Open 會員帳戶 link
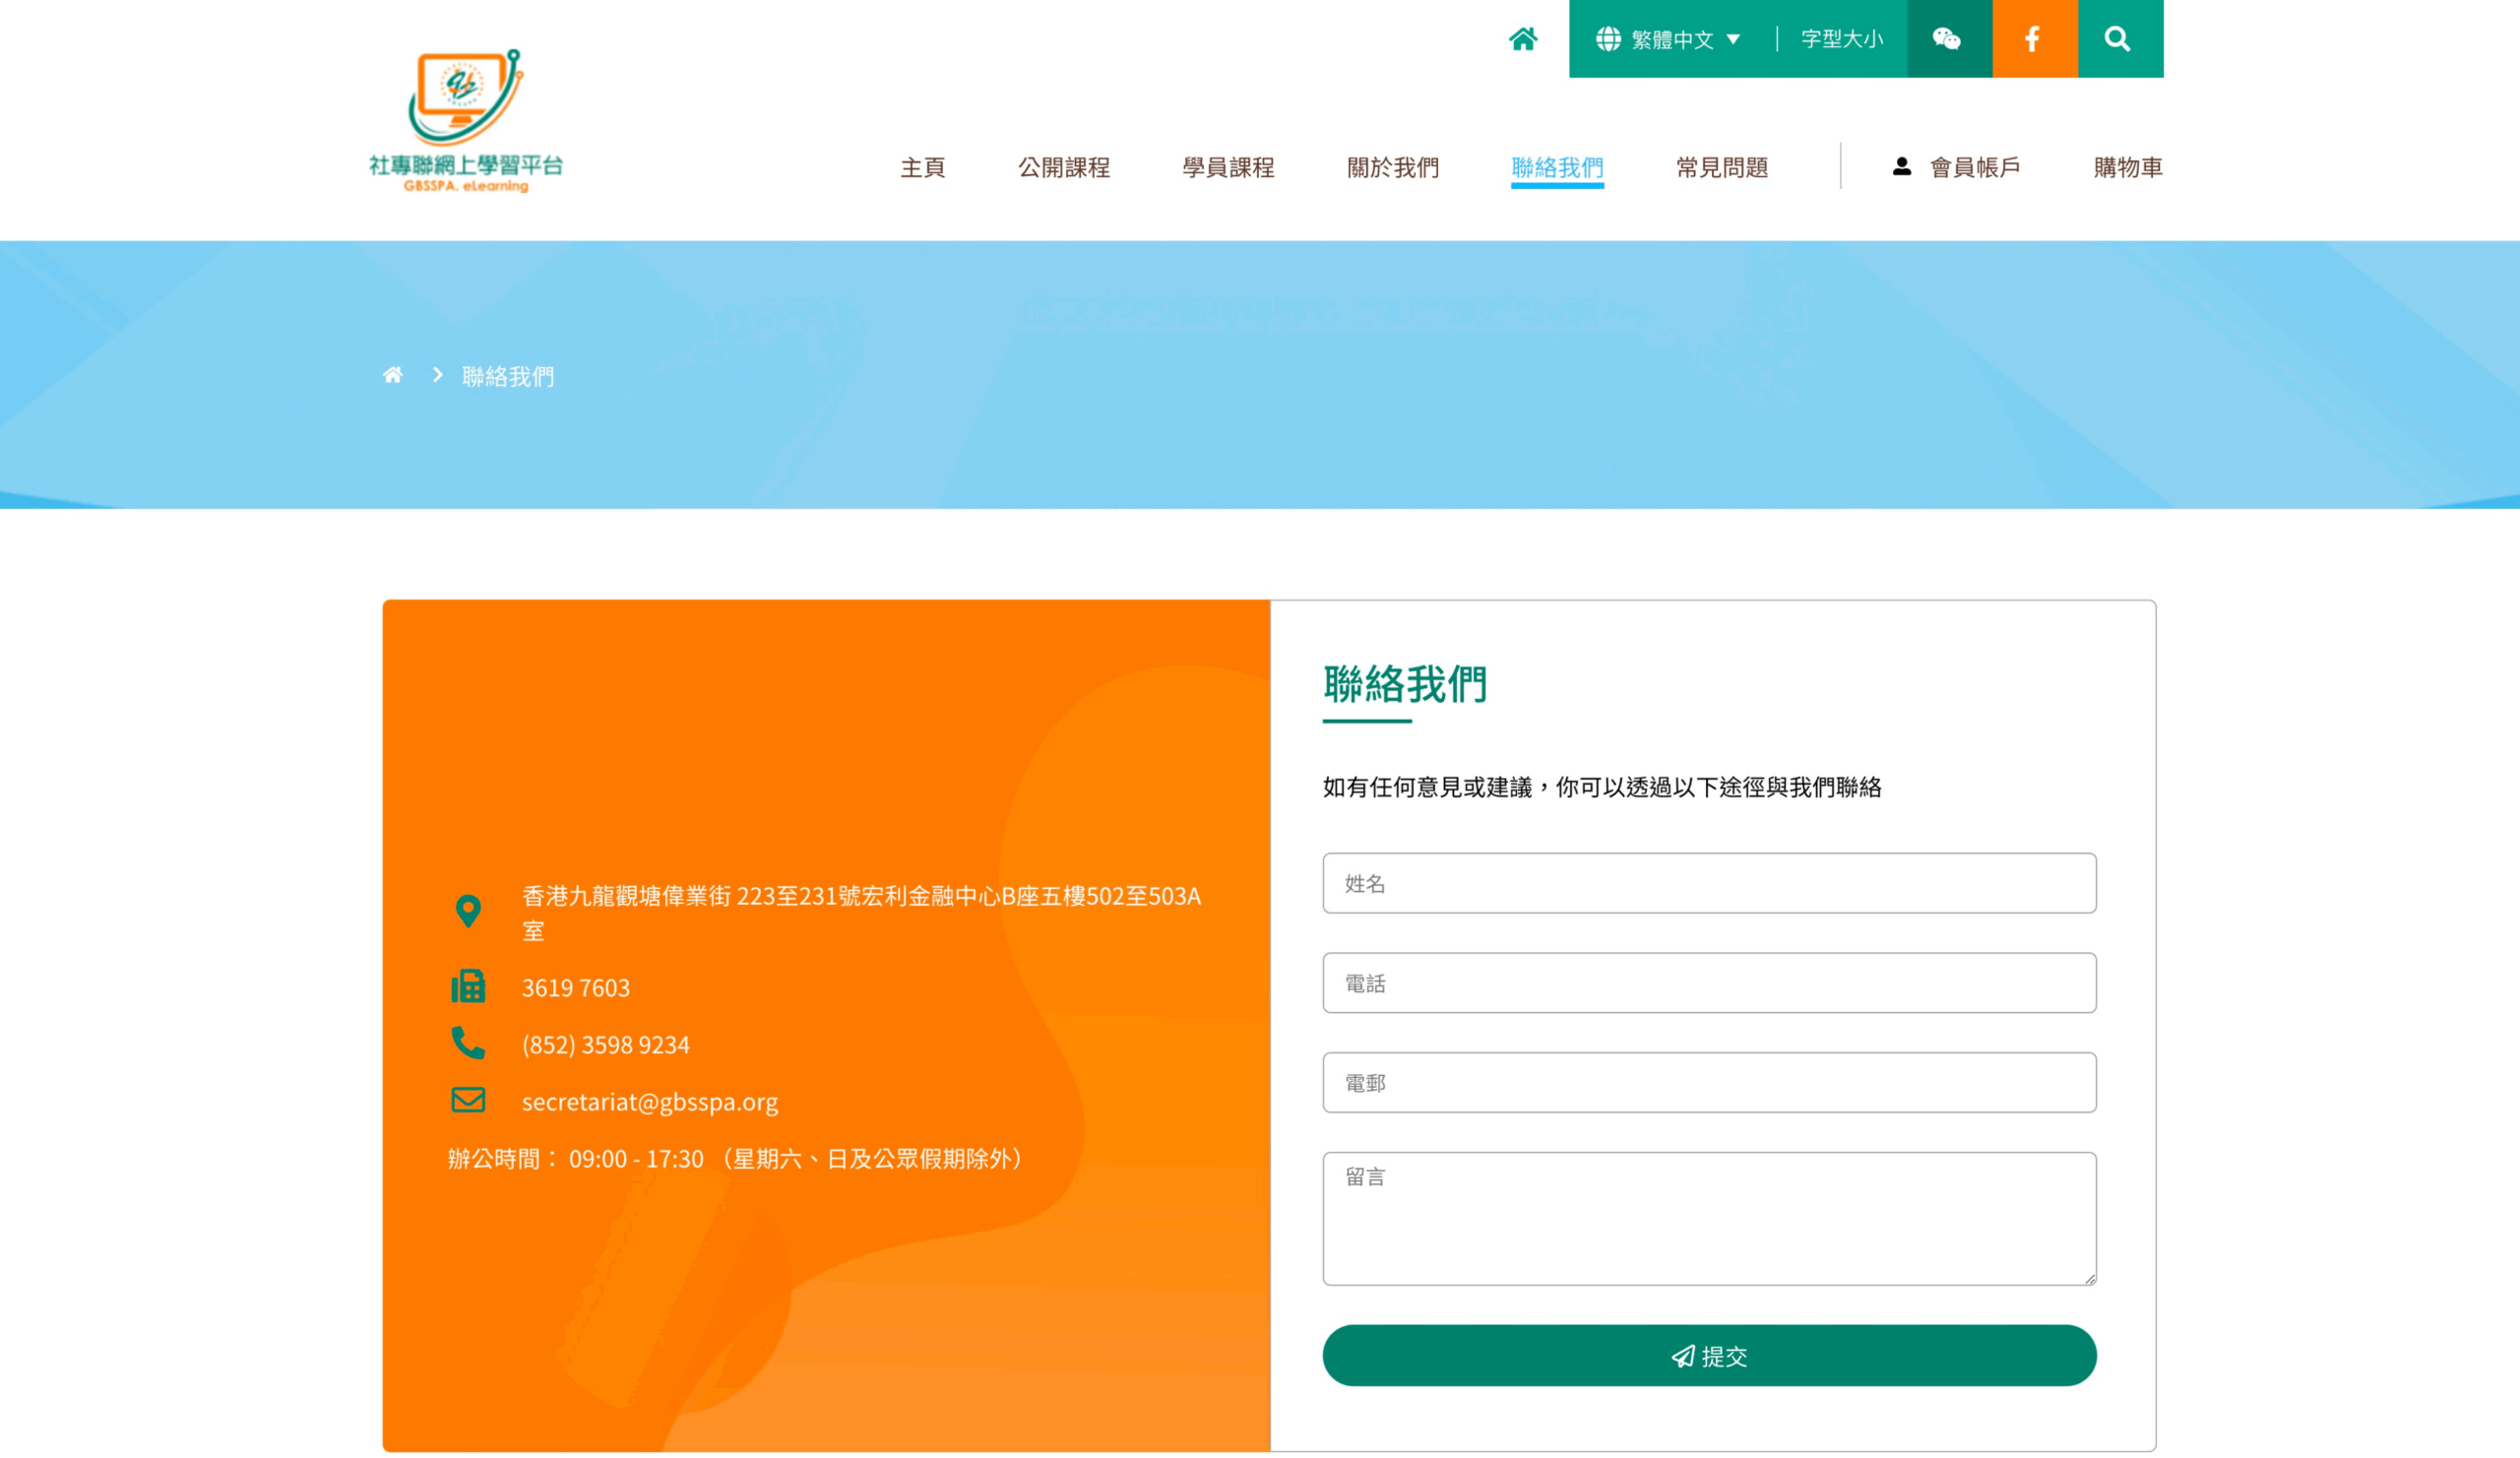The image size is (2520, 1458). (1974, 167)
